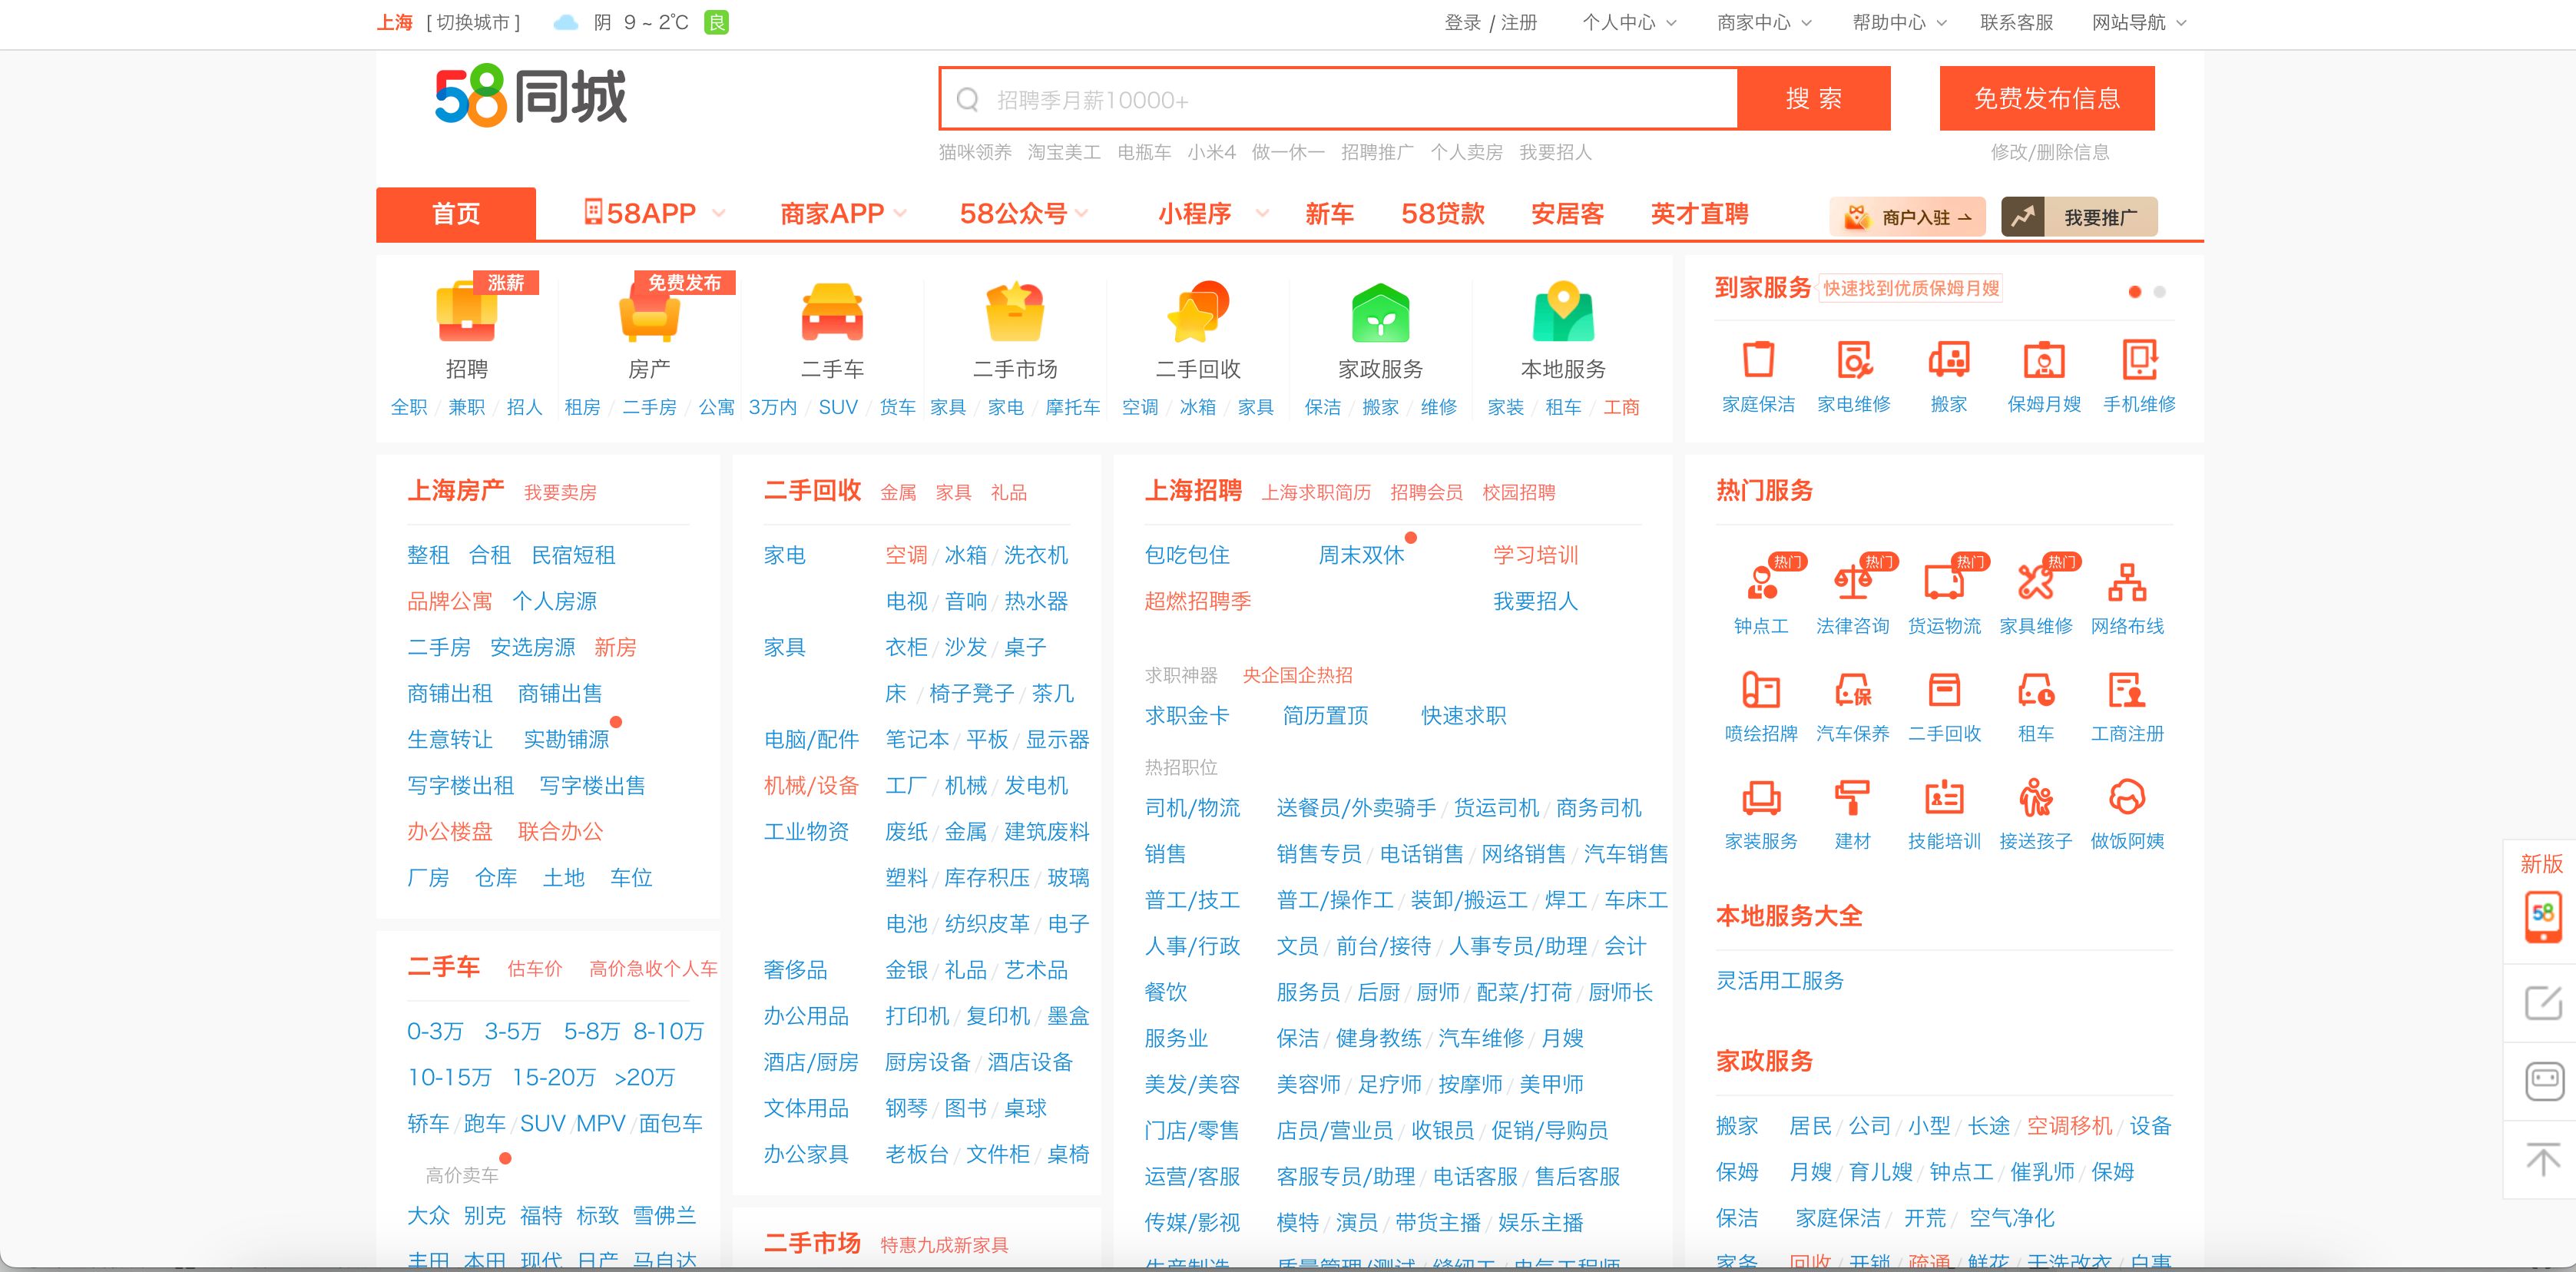Viewport: 2576px width, 1272px height.
Task: Open the 手机维修 service icon
Action: coord(2139,359)
